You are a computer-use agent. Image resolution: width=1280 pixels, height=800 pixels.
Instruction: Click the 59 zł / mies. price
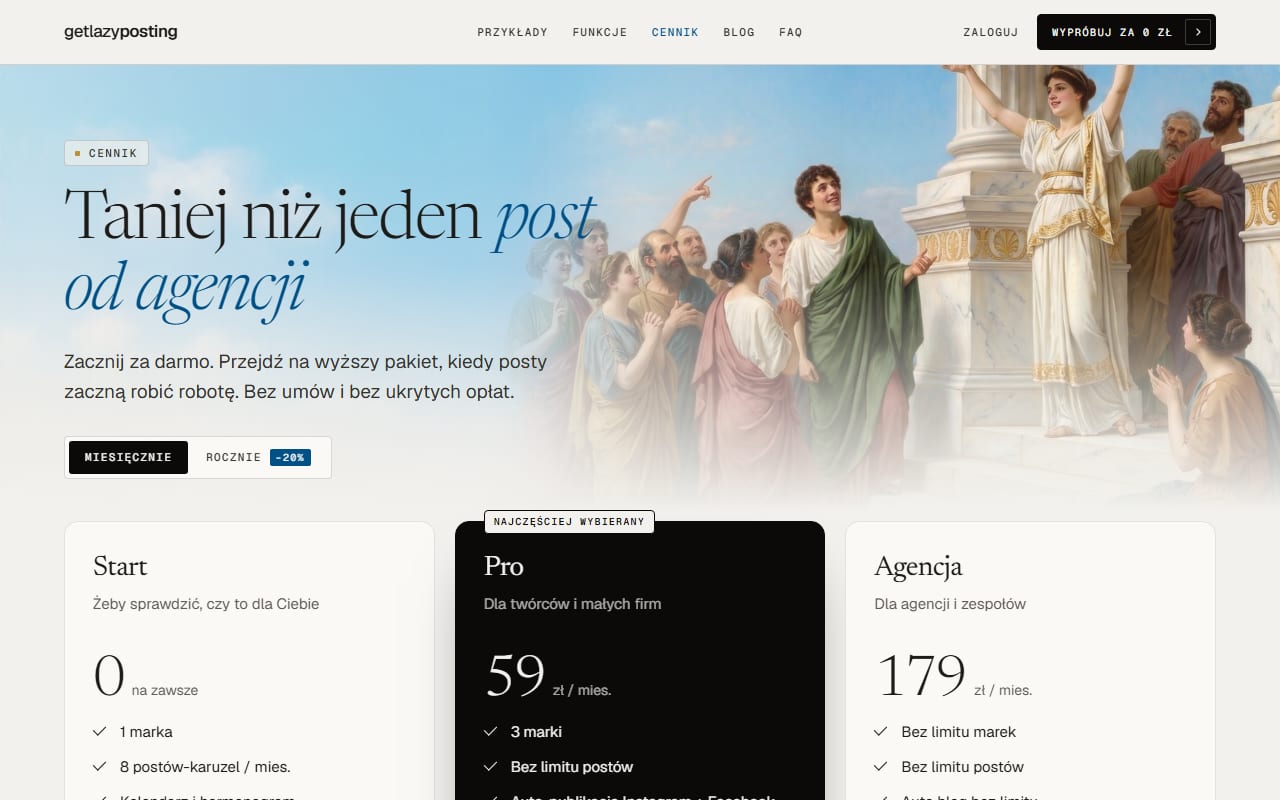coord(548,676)
